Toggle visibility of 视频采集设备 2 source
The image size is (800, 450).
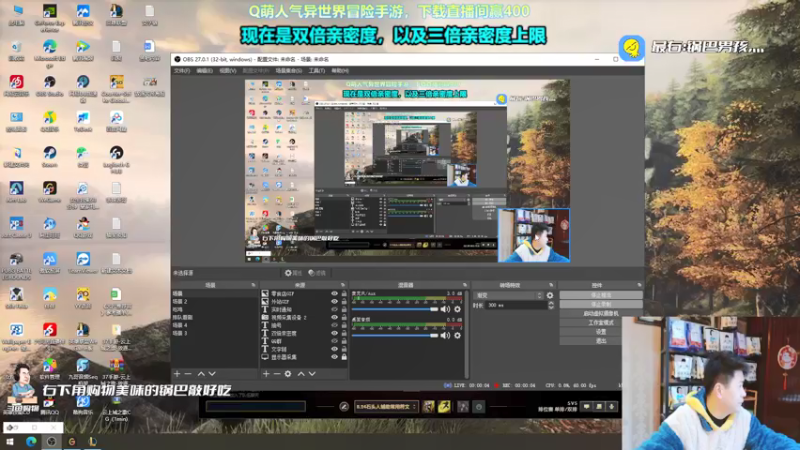click(334, 317)
